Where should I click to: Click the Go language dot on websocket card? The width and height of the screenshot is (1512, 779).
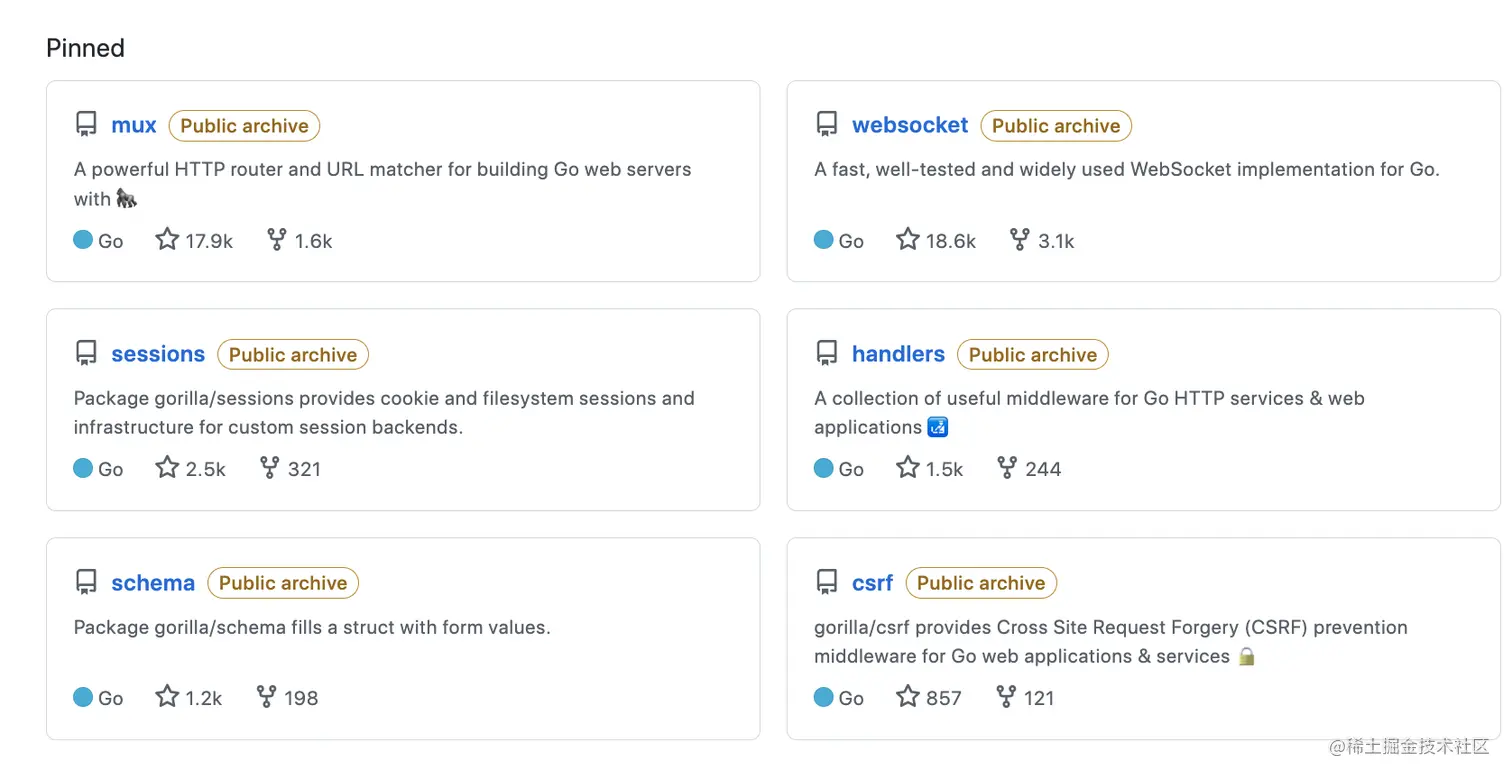click(823, 240)
